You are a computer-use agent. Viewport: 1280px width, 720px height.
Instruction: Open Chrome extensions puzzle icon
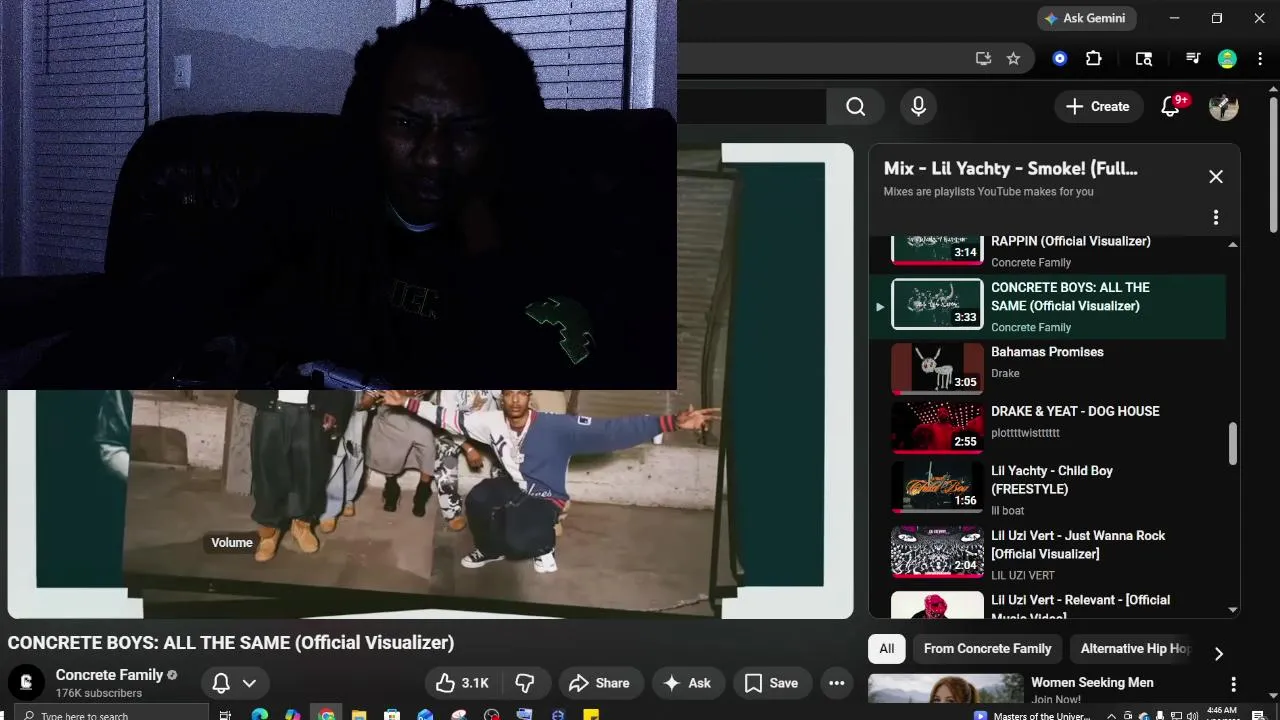[1094, 59]
